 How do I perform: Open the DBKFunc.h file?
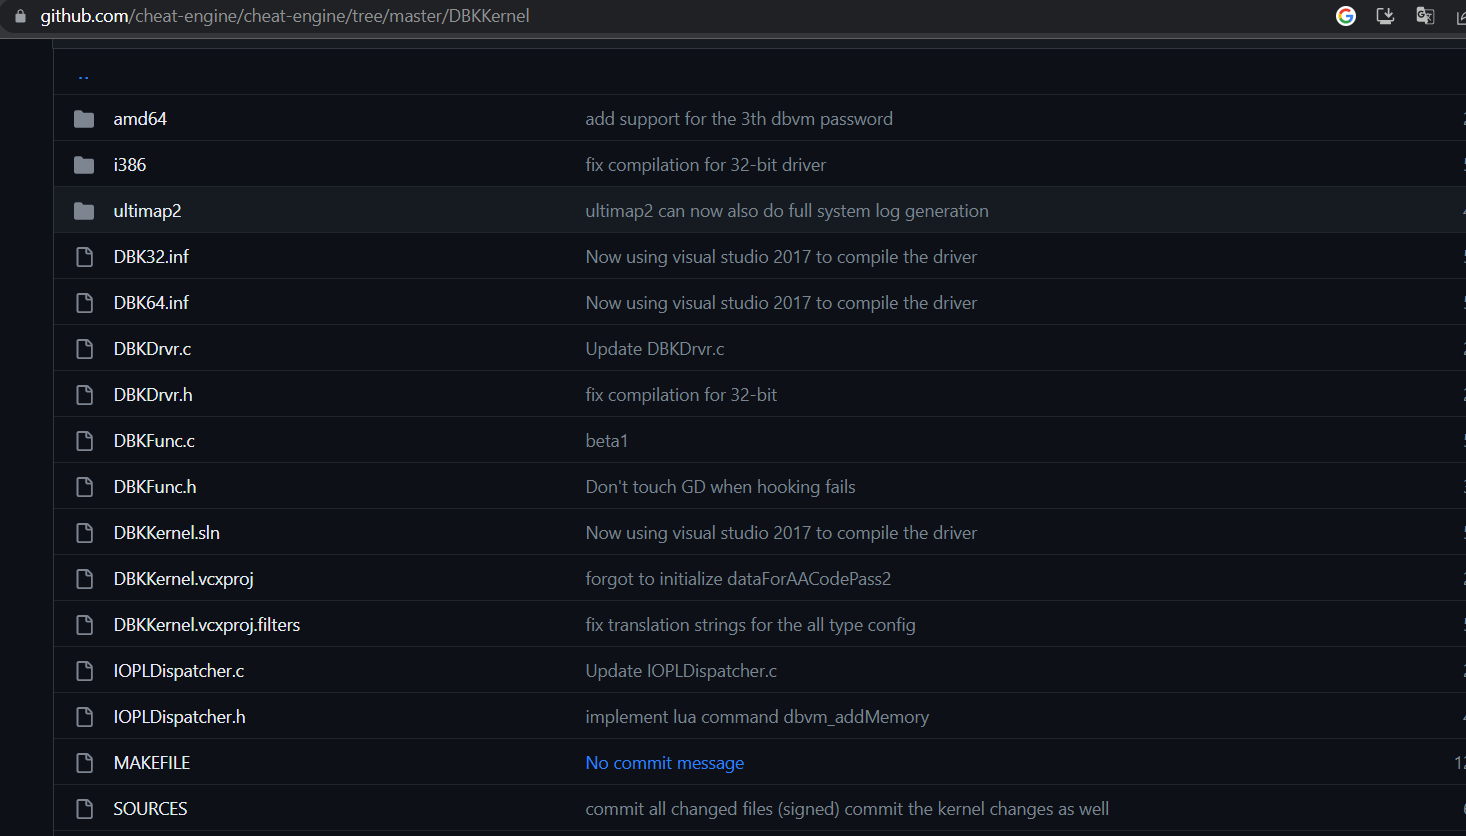click(x=155, y=487)
